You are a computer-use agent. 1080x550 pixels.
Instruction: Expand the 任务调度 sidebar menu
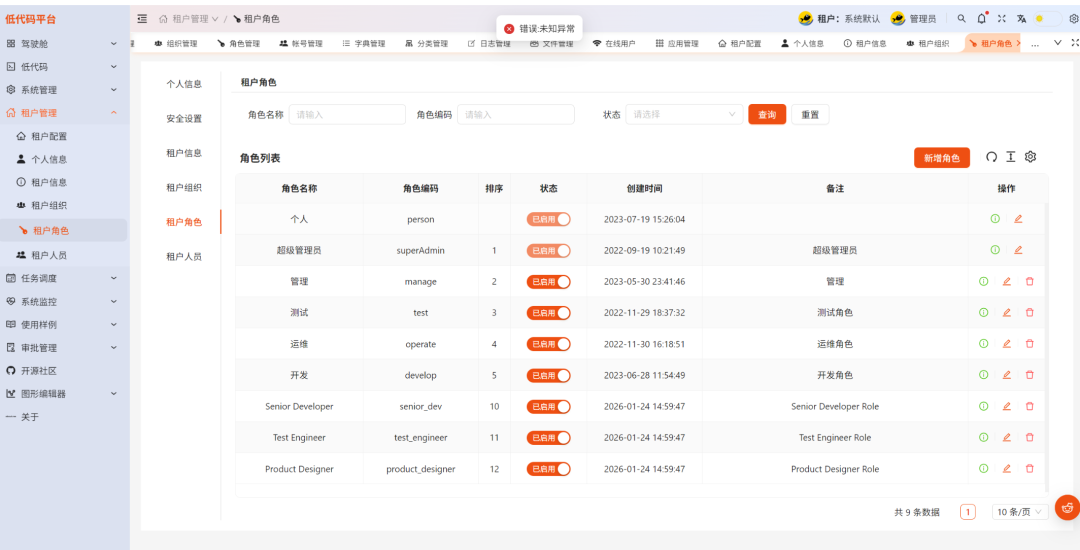click(x=63, y=278)
